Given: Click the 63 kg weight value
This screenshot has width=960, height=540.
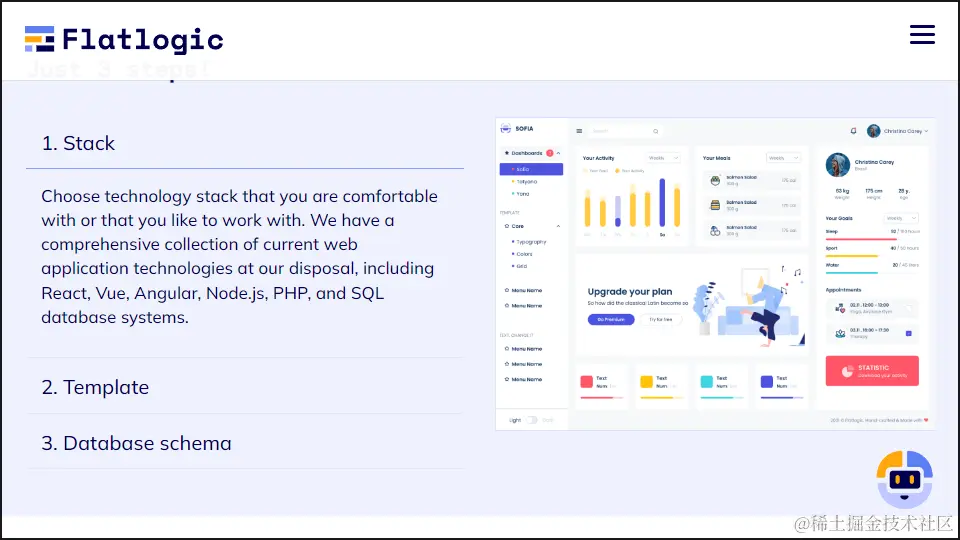Looking at the screenshot, I should pyautogui.click(x=842, y=191).
